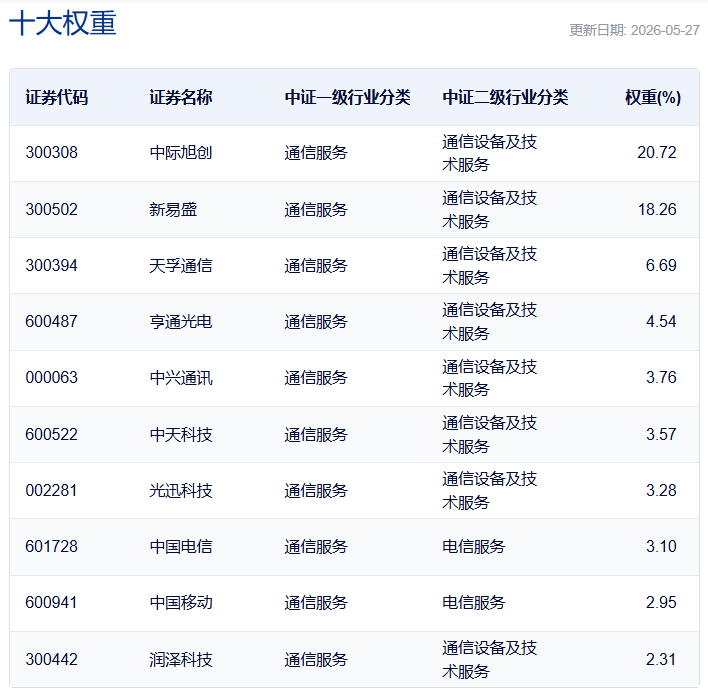The width and height of the screenshot is (708, 695).
Task: Select stock name 天孚通信
Action: [x=181, y=266]
